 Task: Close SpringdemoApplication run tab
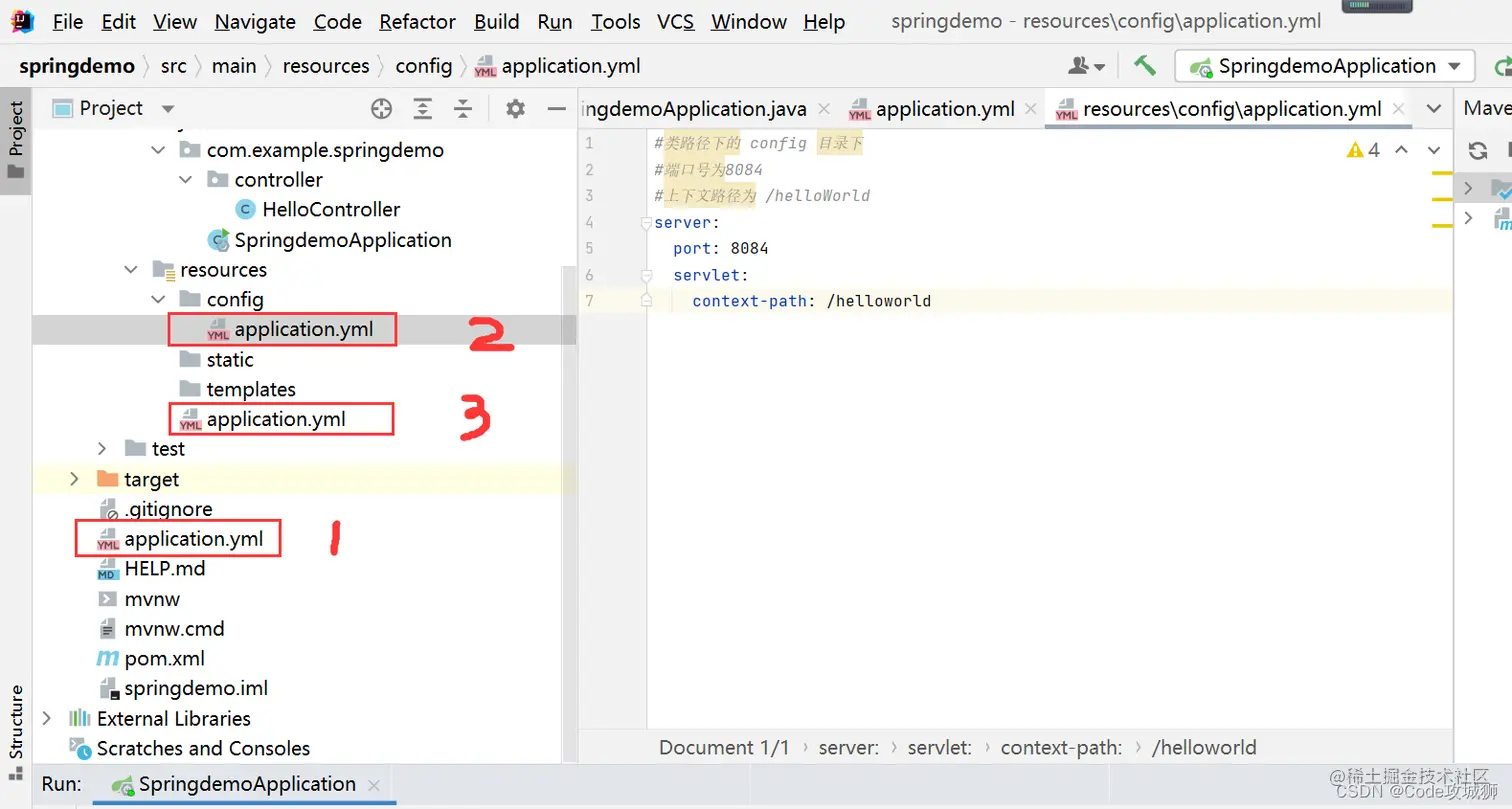pyautogui.click(x=373, y=786)
